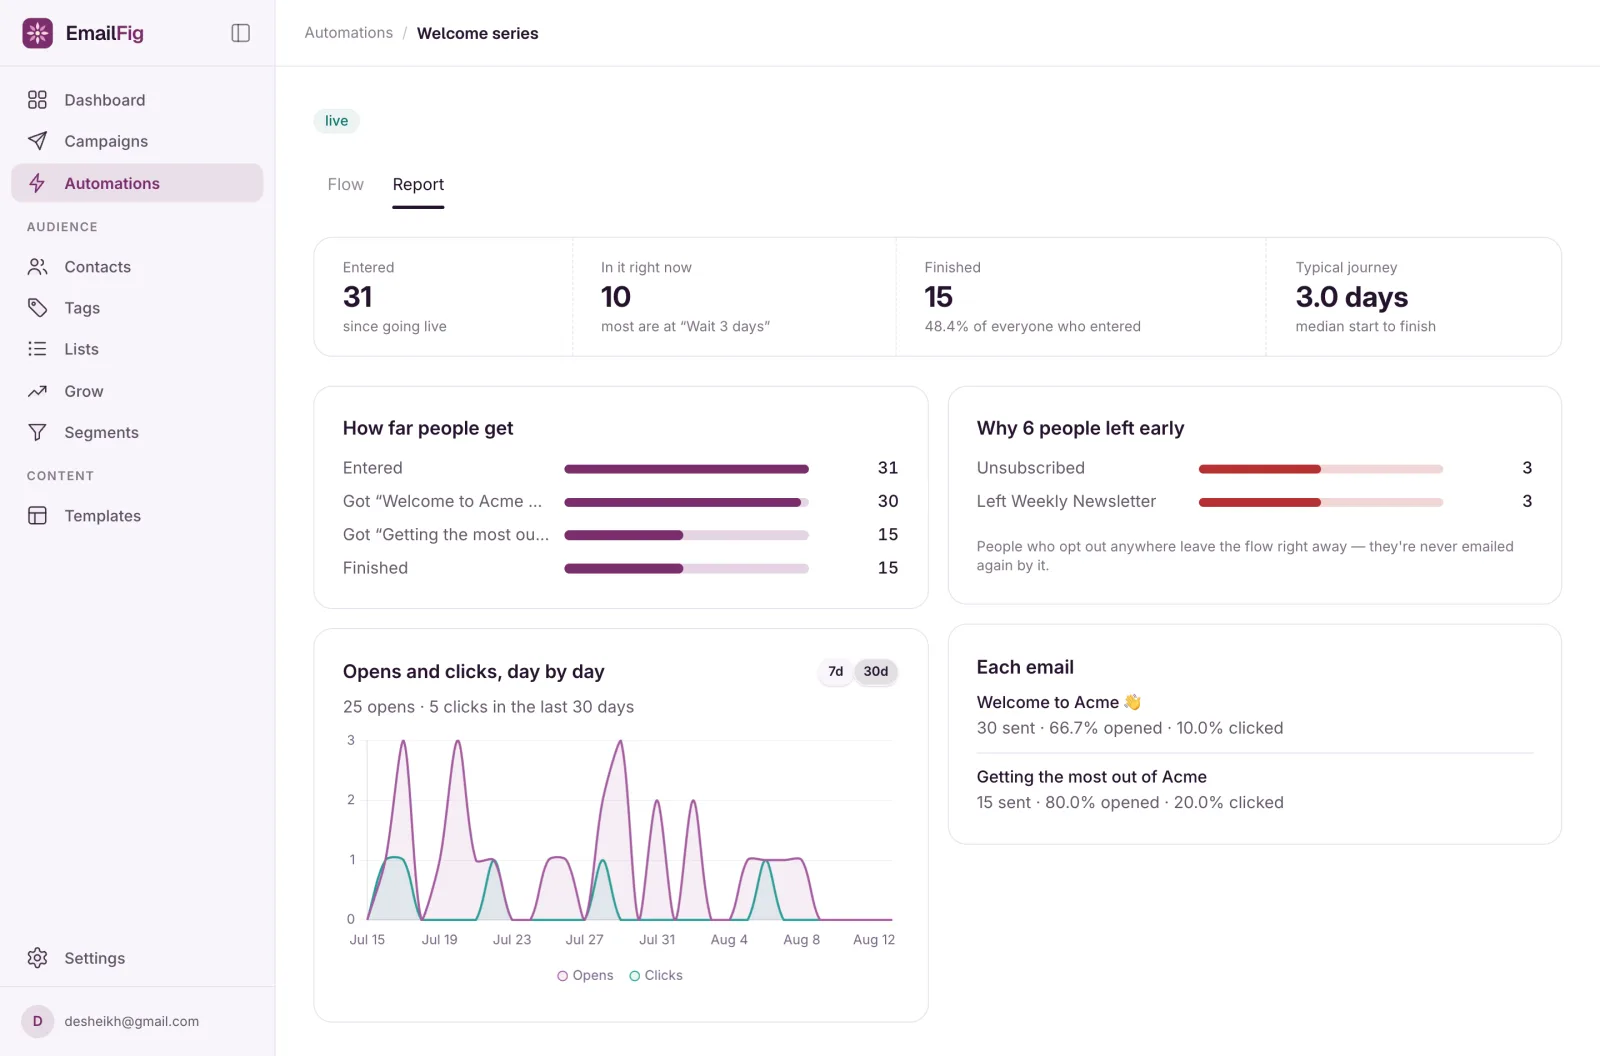Select the Report tab

pos(418,184)
